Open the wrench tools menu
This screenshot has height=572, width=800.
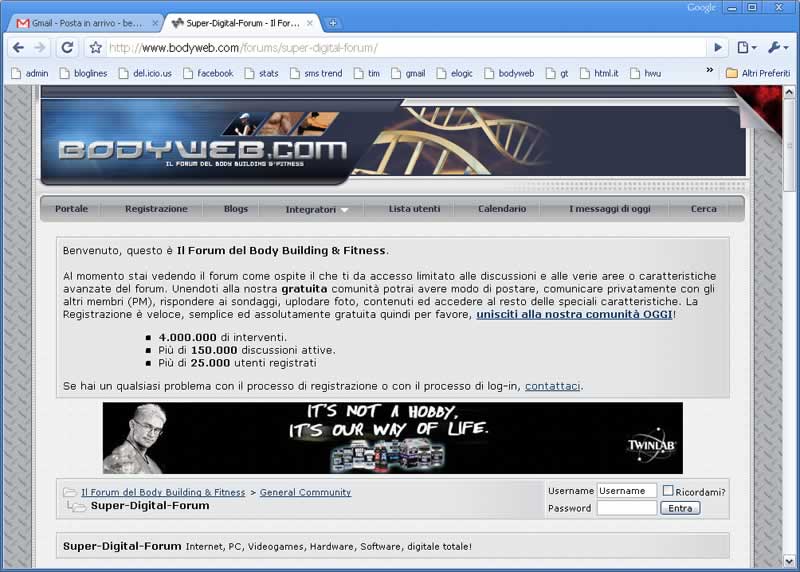tap(777, 47)
